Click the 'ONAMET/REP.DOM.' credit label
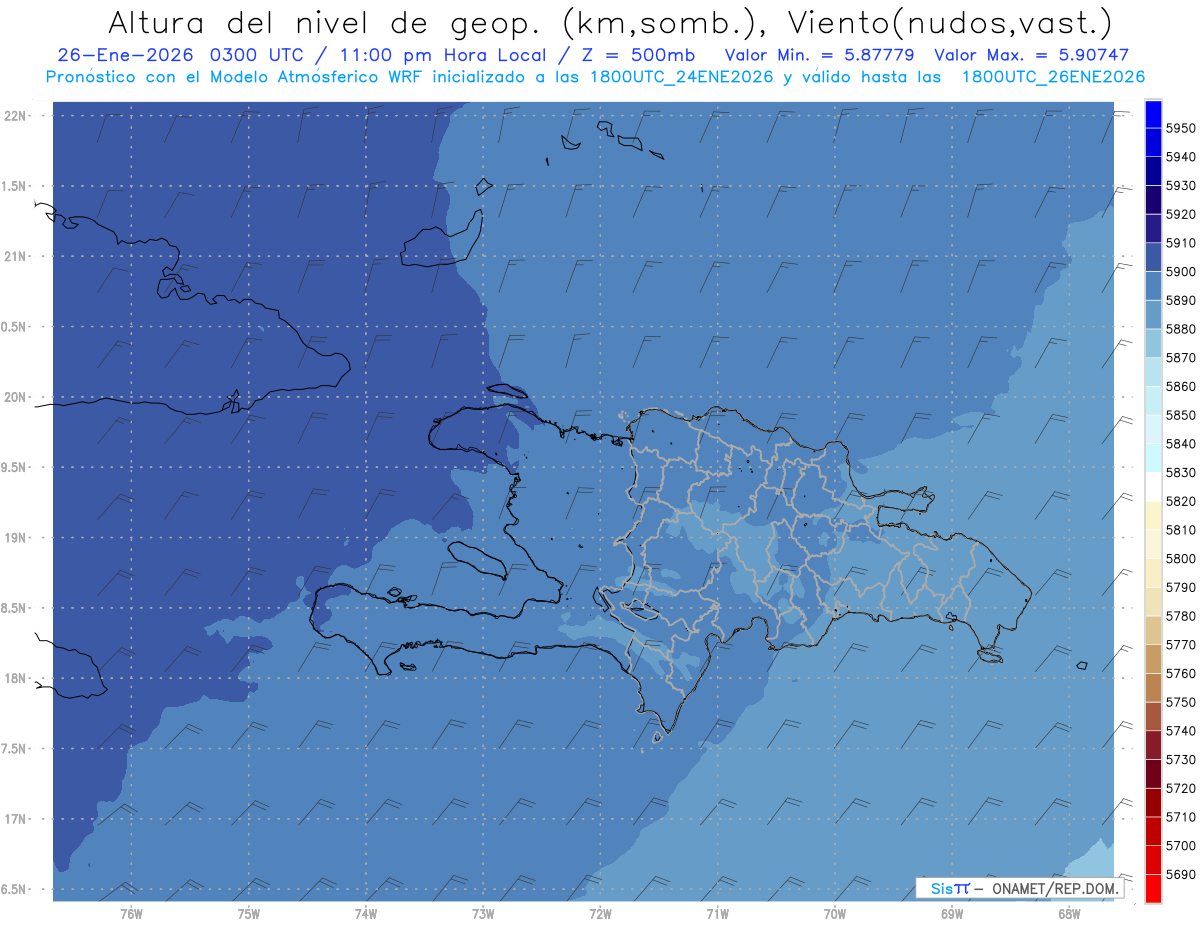The image size is (1200, 927). (x=1054, y=888)
